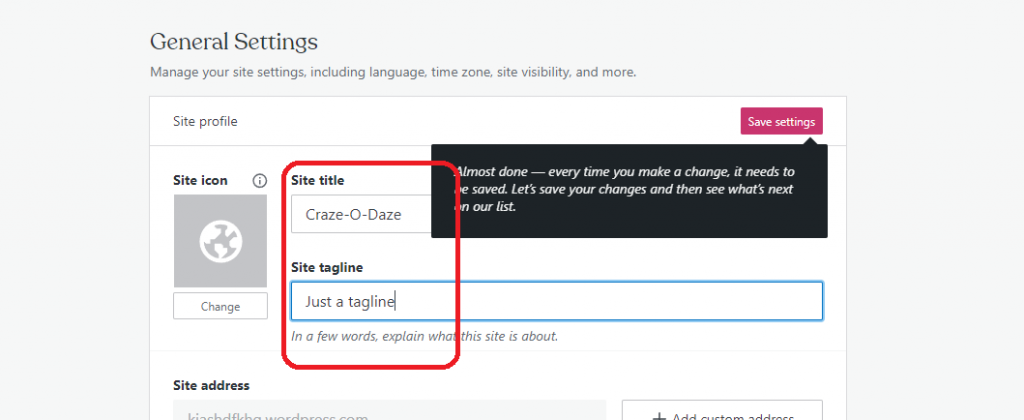This screenshot has width=1024, height=420.
Task: Click the dark Almost done tooltip message
Action: click(x=629, y=190)
